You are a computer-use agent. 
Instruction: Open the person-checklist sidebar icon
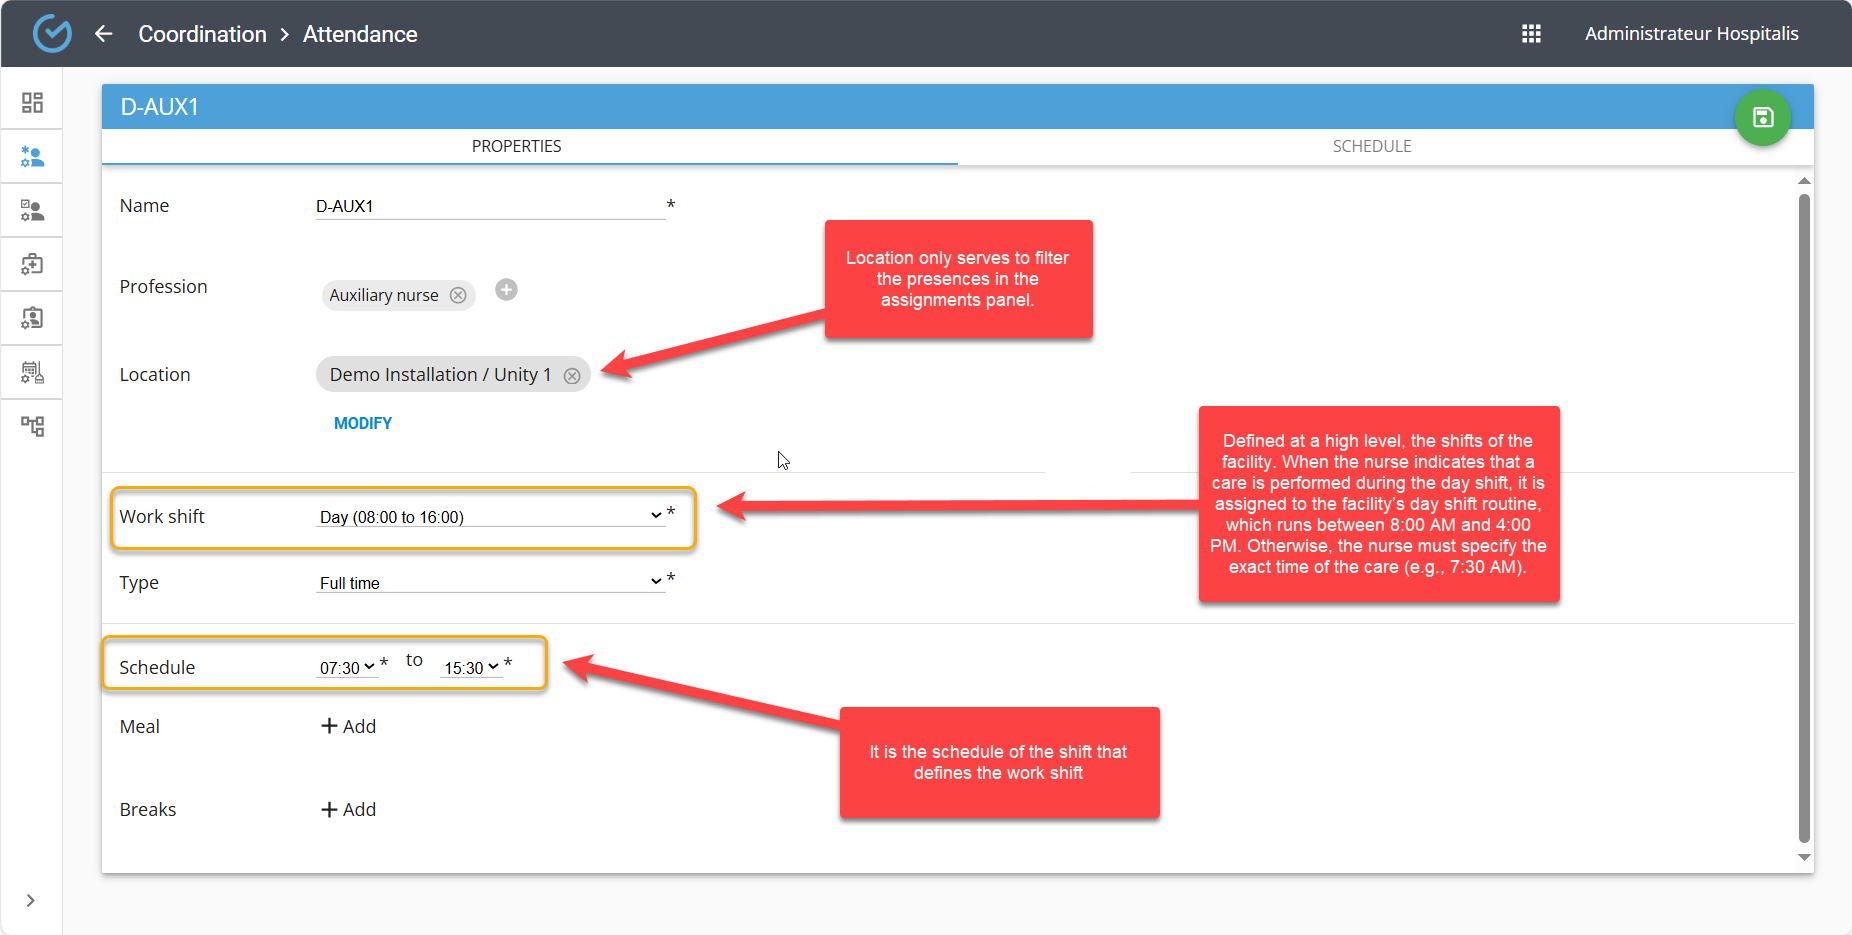pyautogui.click(x=32, y=211)
